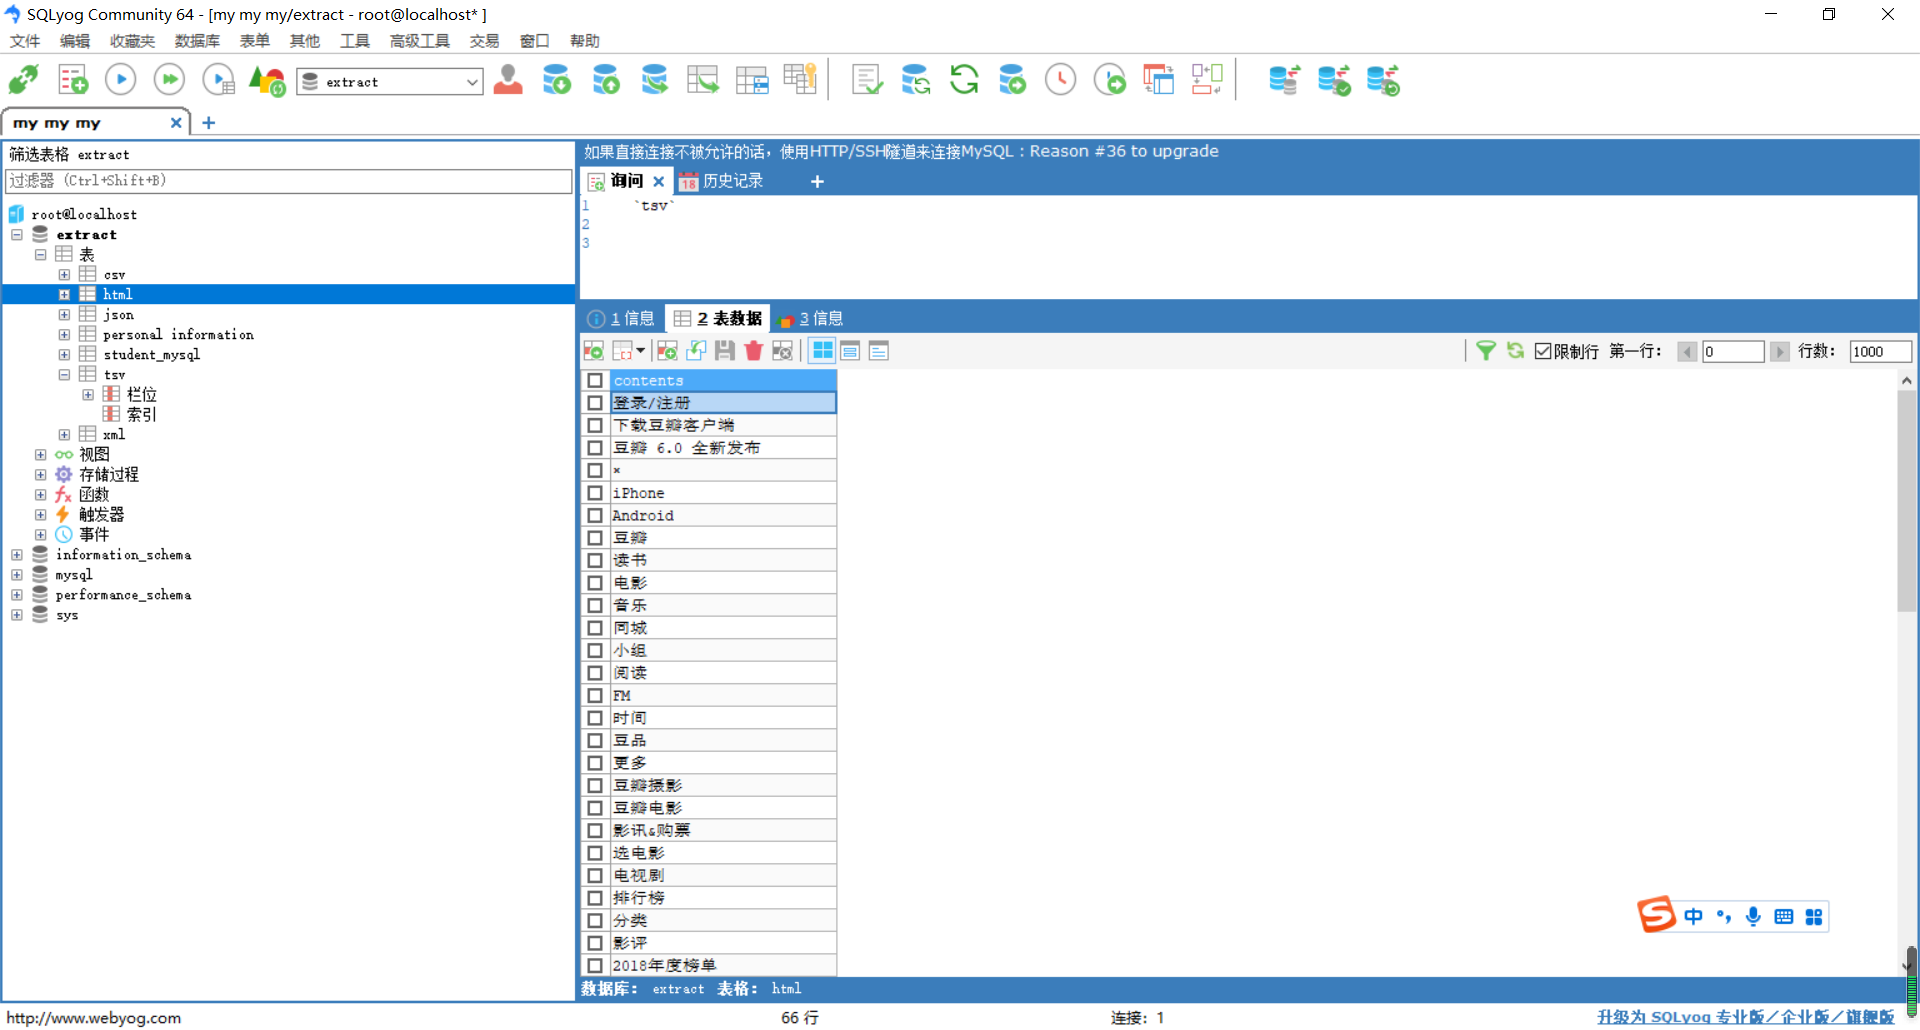This screenshot has width=1920, height=1030.
Task: Open the schema synchronization tool icon
Action: click(915, 79)
